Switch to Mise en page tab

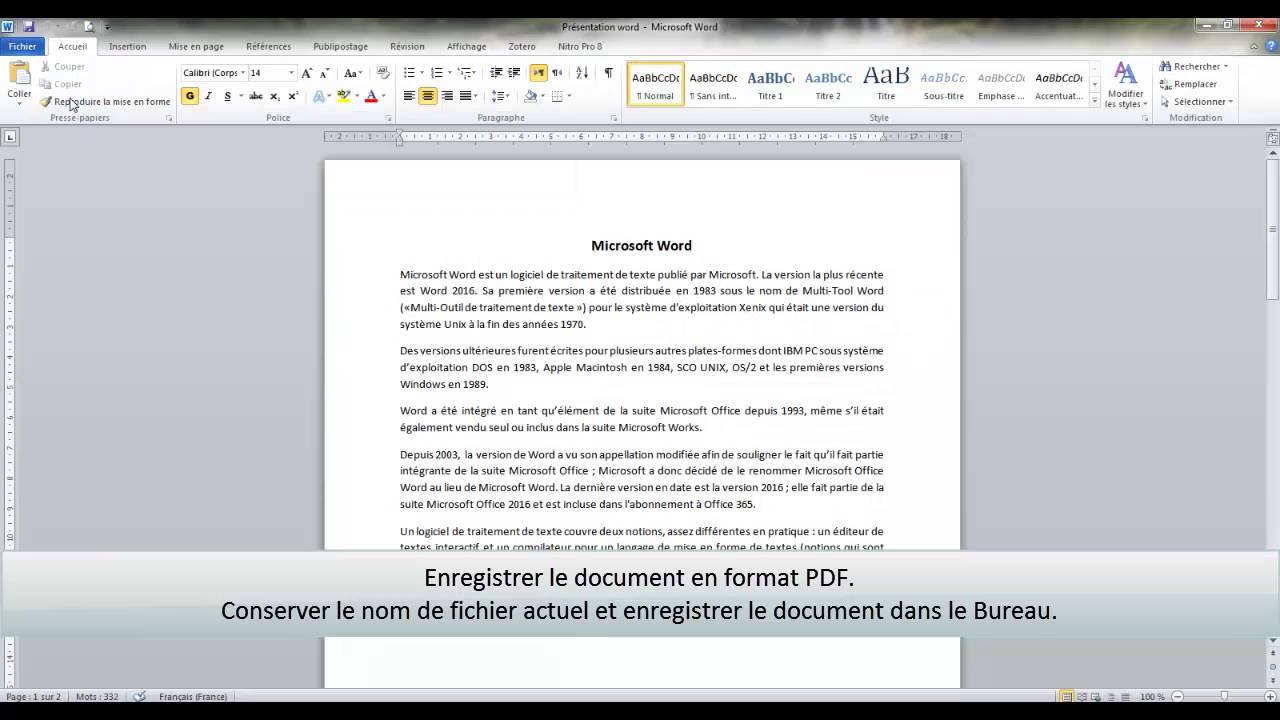point(196,46)
